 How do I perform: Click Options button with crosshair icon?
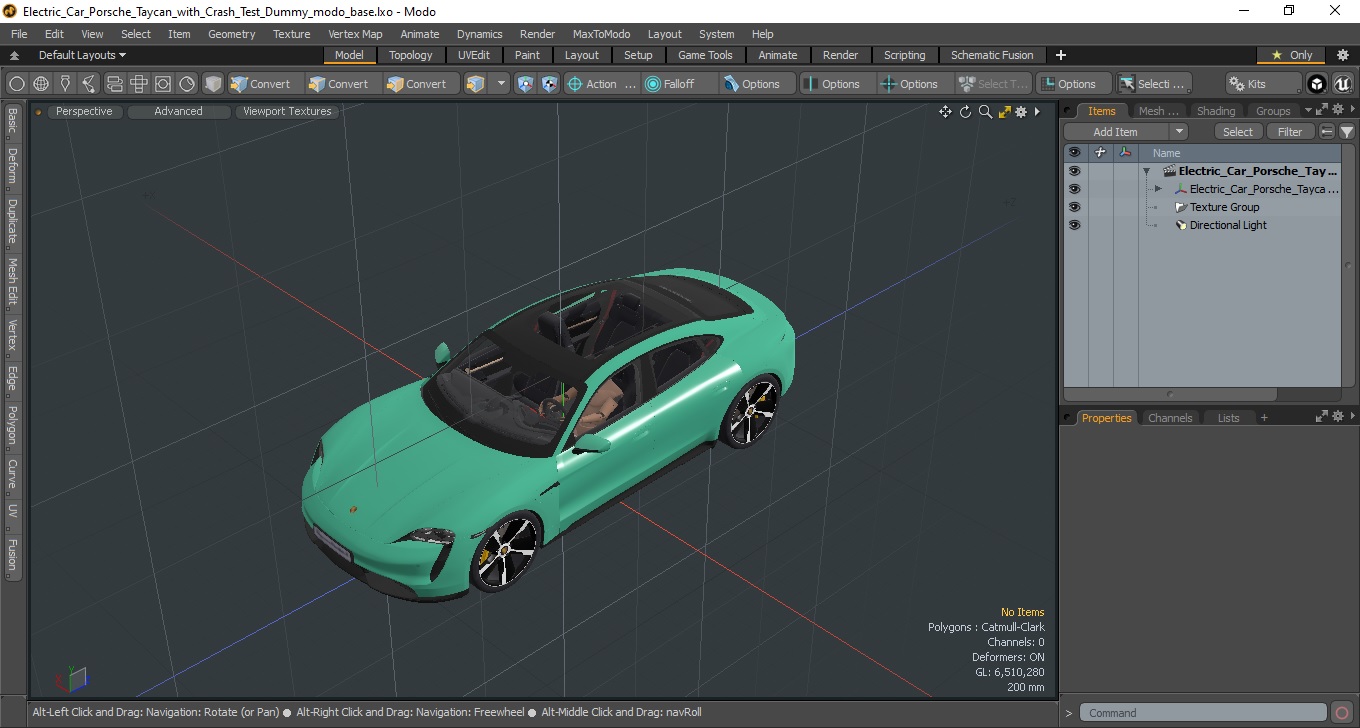(x=916, y=84)
